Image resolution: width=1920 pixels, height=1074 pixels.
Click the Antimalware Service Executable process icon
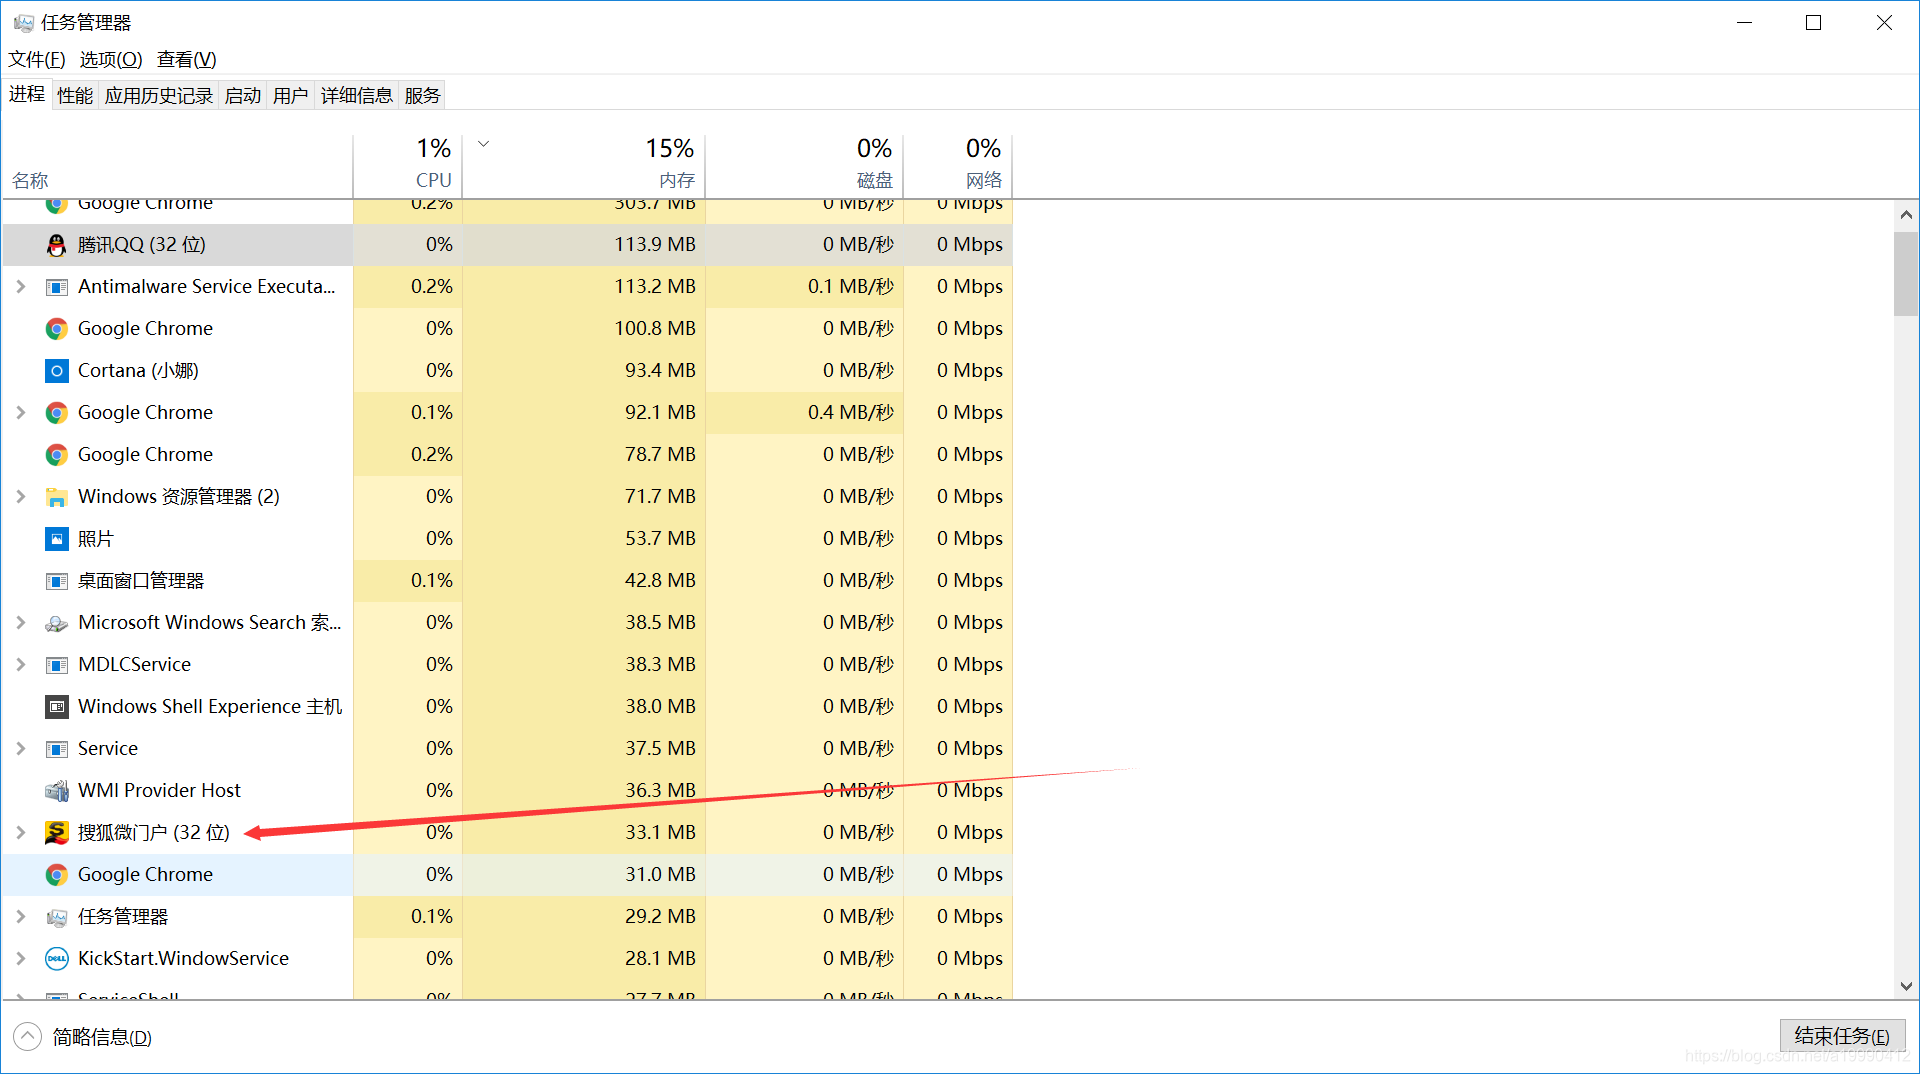[x=57, y=287]
